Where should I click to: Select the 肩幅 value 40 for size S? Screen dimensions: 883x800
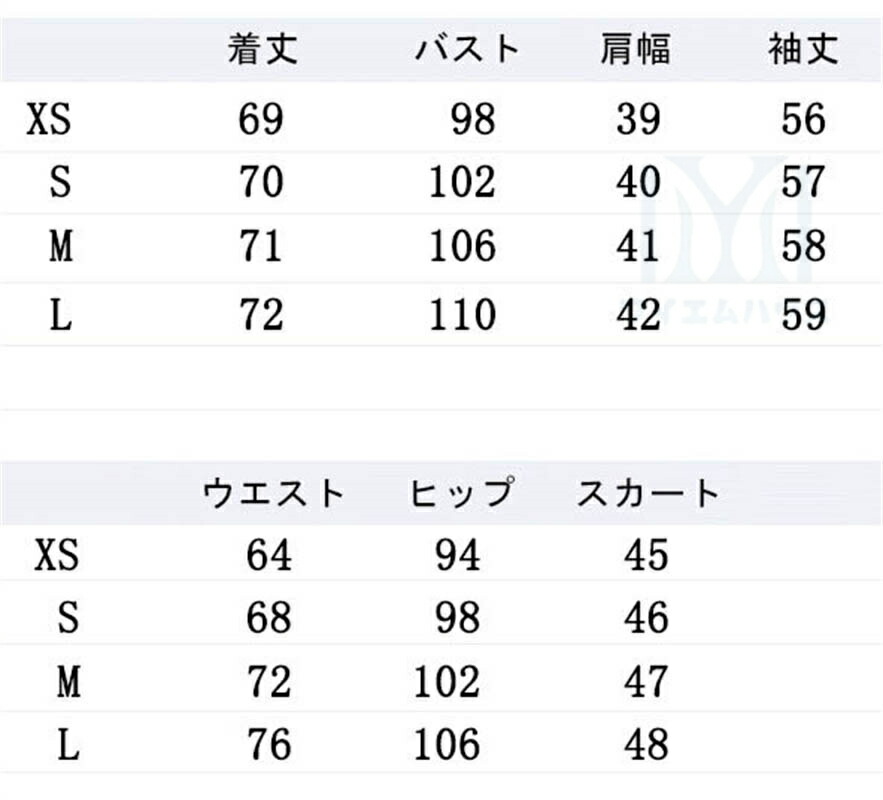638,183
